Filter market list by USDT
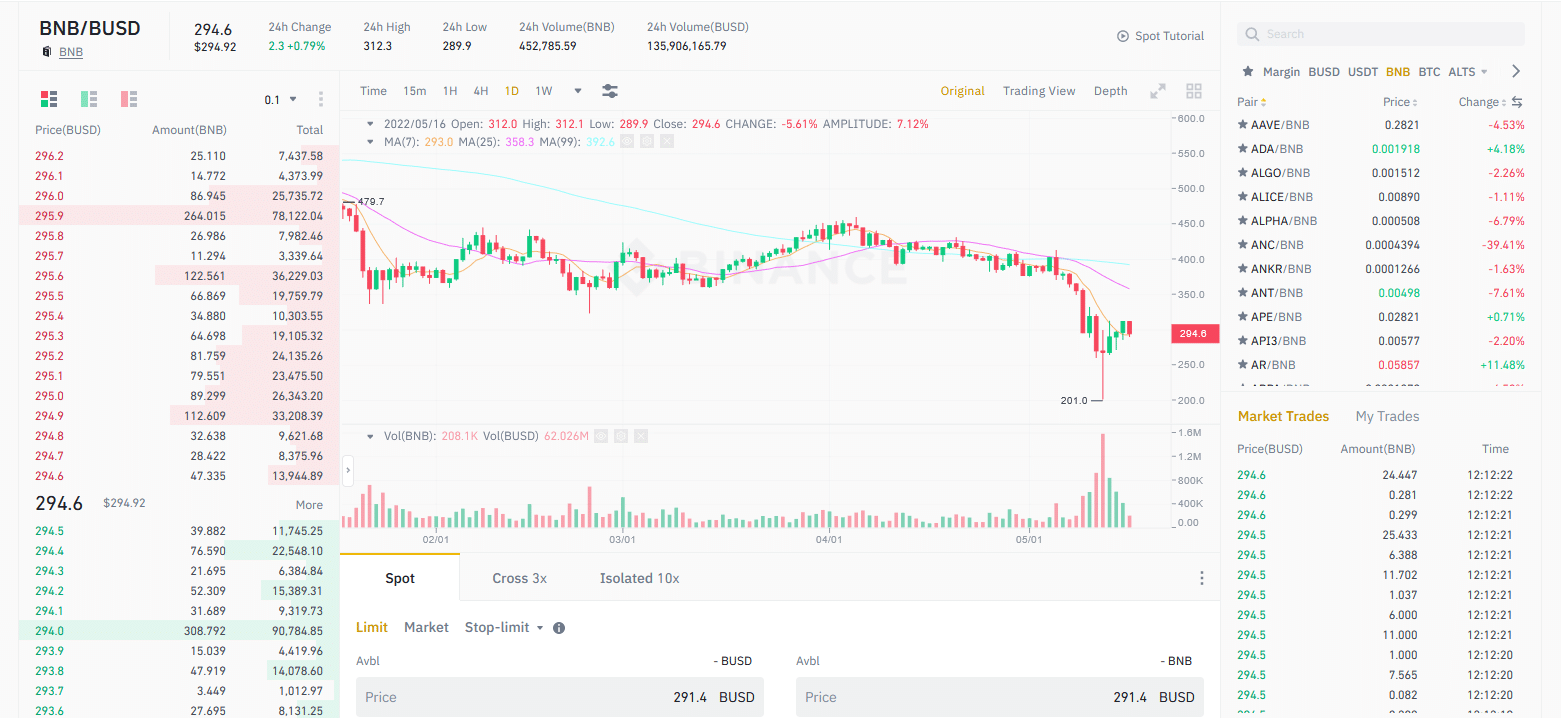The image size is (1561, 718). [x=1362, y=72]
